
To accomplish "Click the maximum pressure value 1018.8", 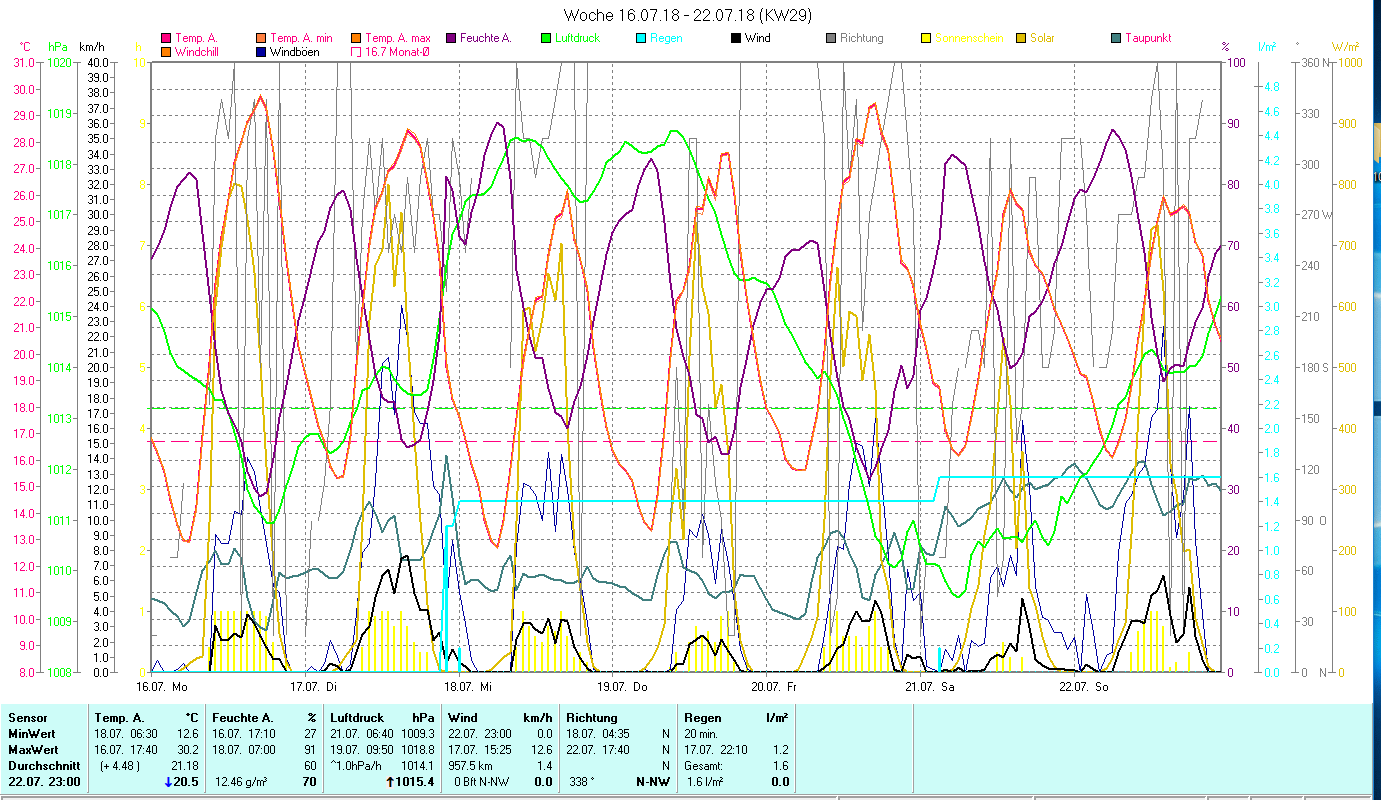I will [x=416, y=750].
